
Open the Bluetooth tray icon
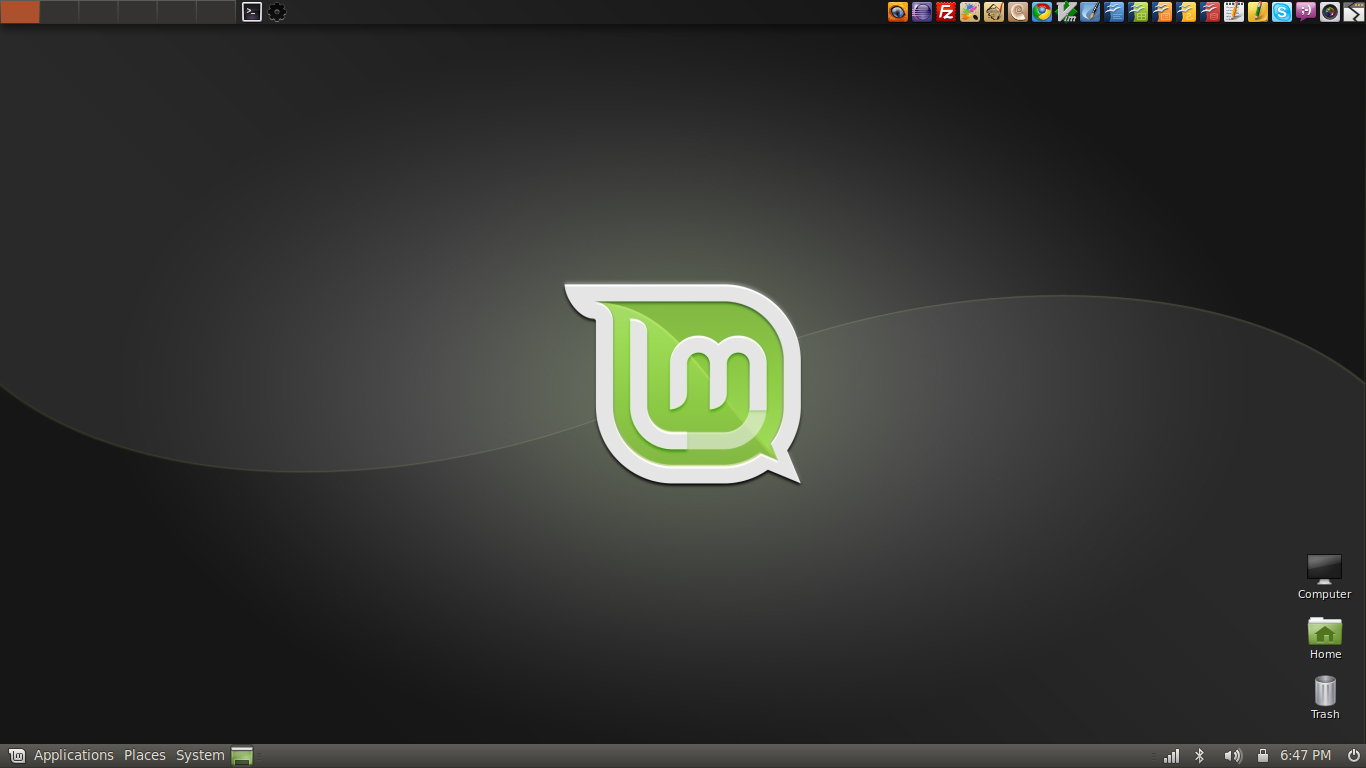coord(1200,756)
